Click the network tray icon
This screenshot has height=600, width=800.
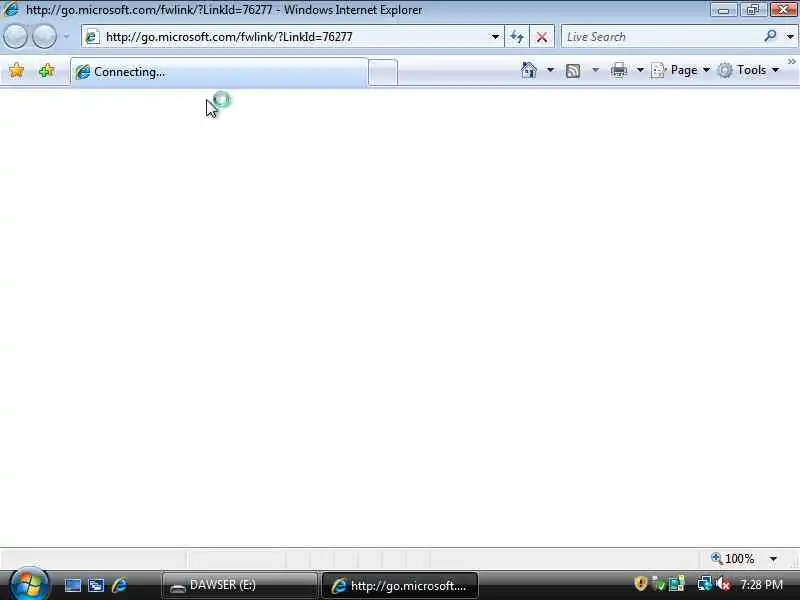click(x=704, y=584)
